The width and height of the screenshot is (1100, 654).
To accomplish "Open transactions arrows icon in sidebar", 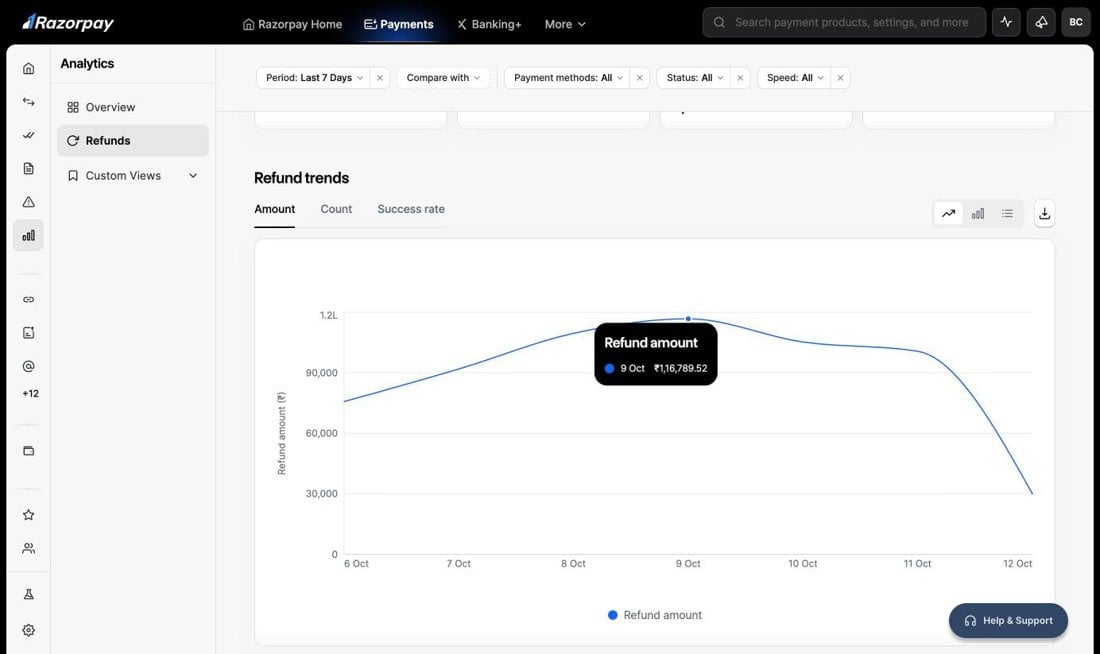I will pos(28,102).
